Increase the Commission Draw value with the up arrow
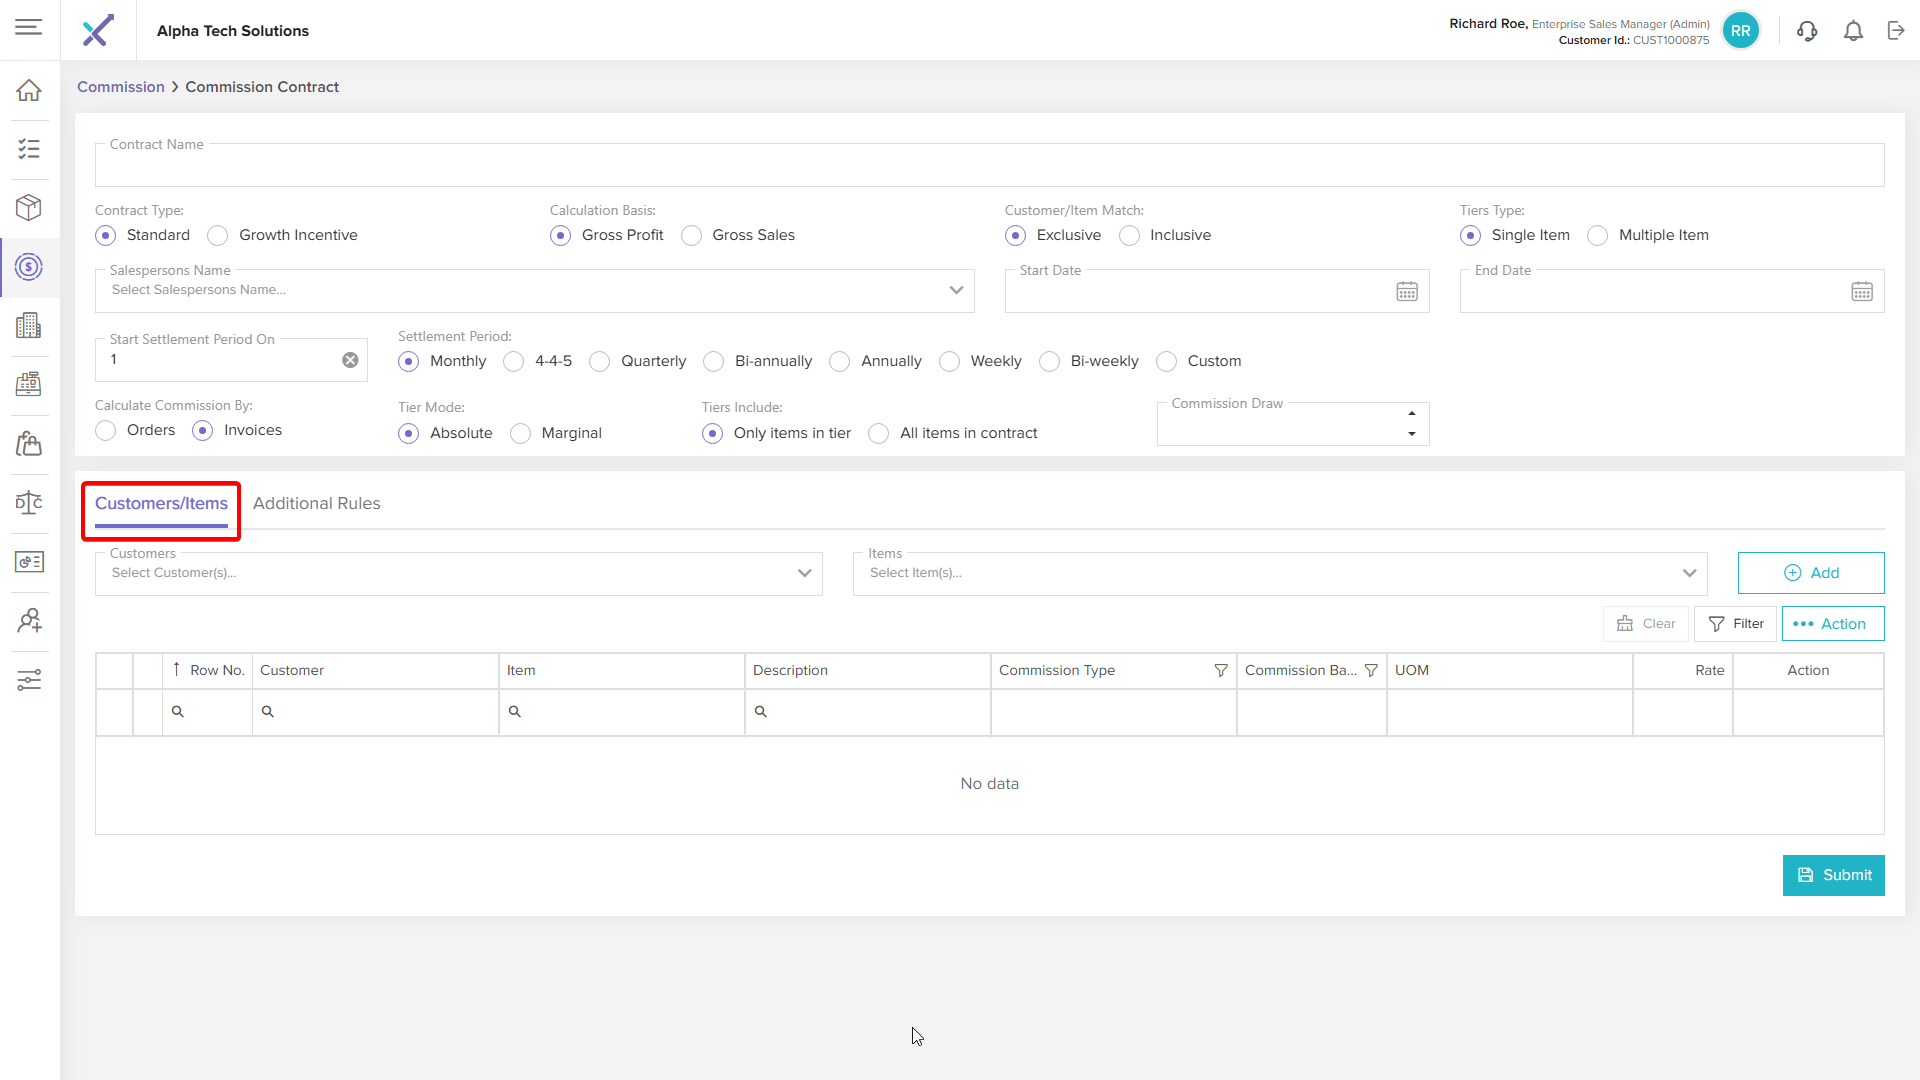This screenshot has width=1920, height=1080. 1412,413
